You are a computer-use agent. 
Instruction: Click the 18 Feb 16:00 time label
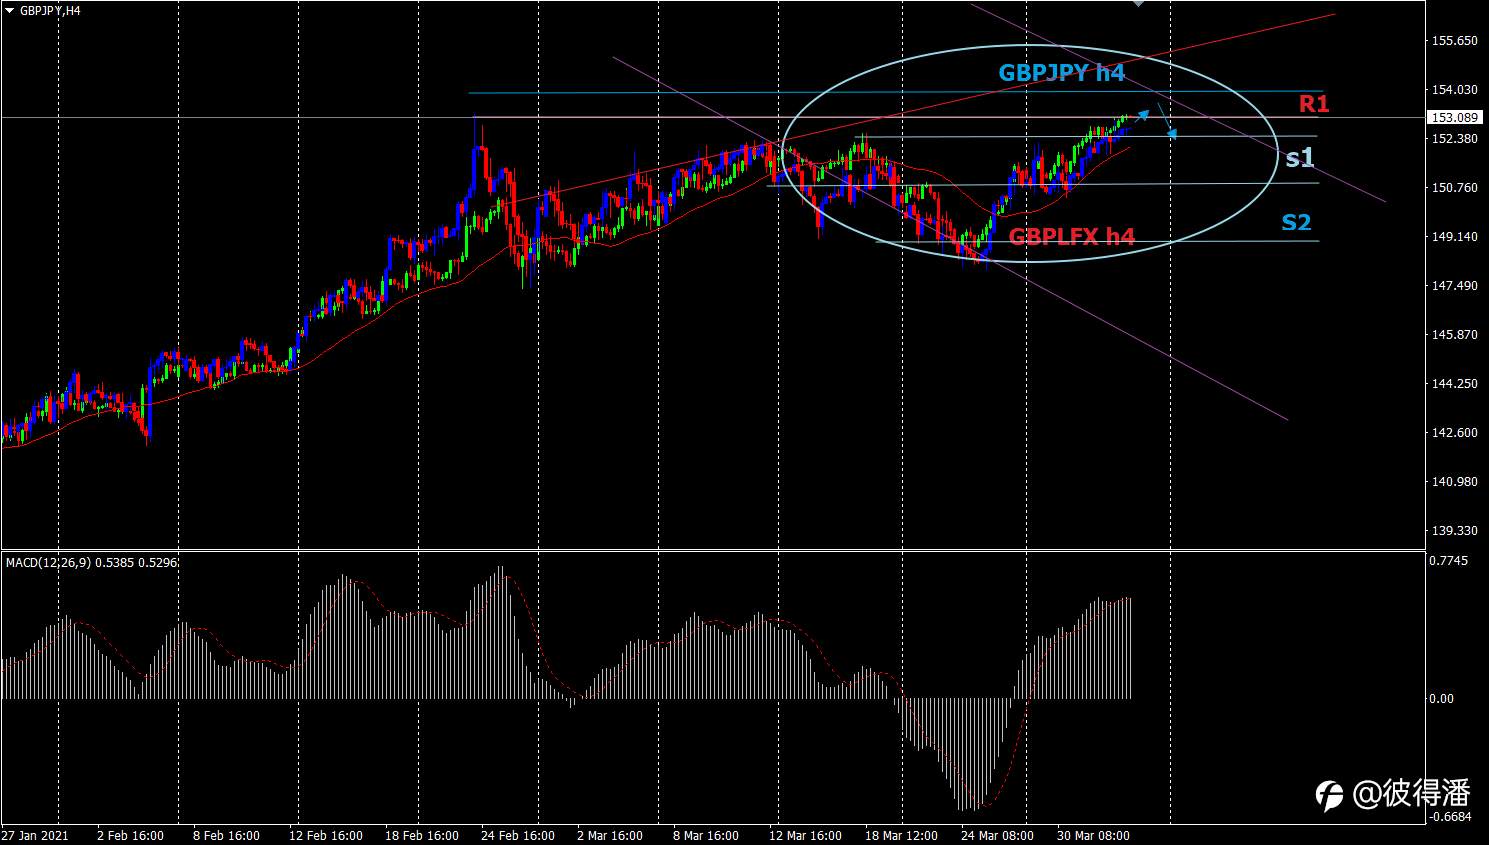[422, 836]
